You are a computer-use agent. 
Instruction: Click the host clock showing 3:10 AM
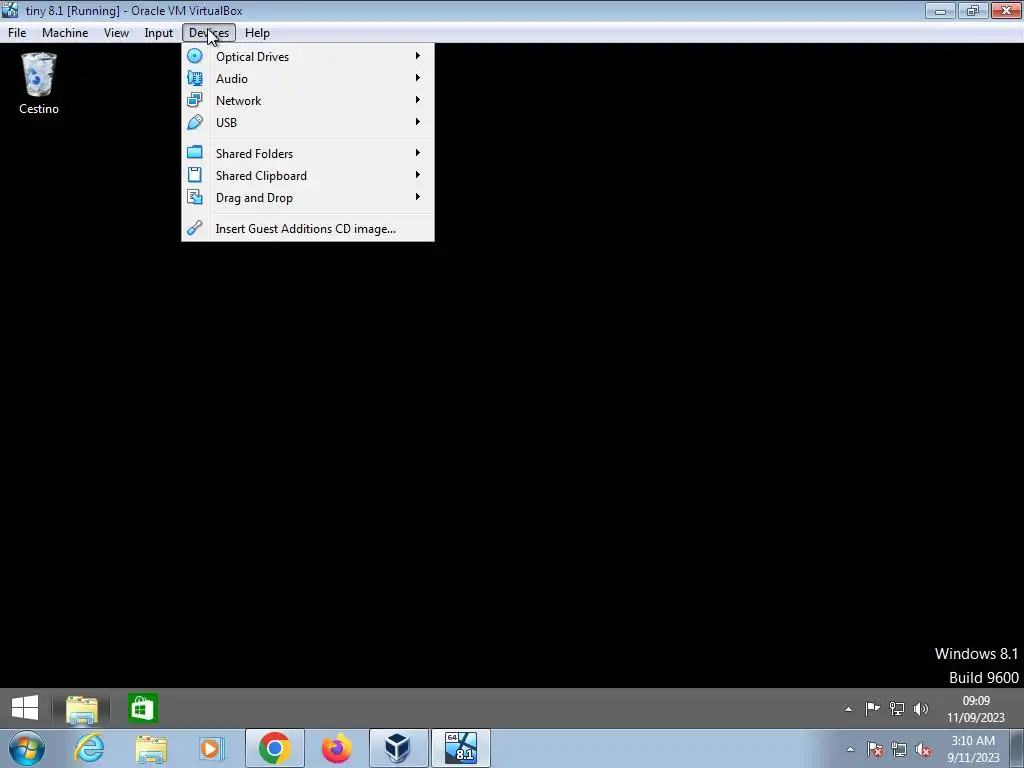coord(973,749)
